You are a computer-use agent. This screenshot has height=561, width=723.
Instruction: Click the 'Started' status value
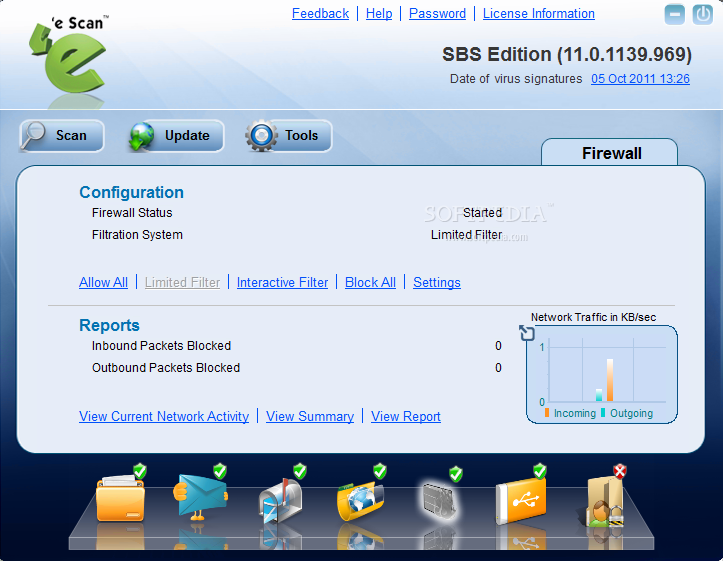[x=482, y=213]
